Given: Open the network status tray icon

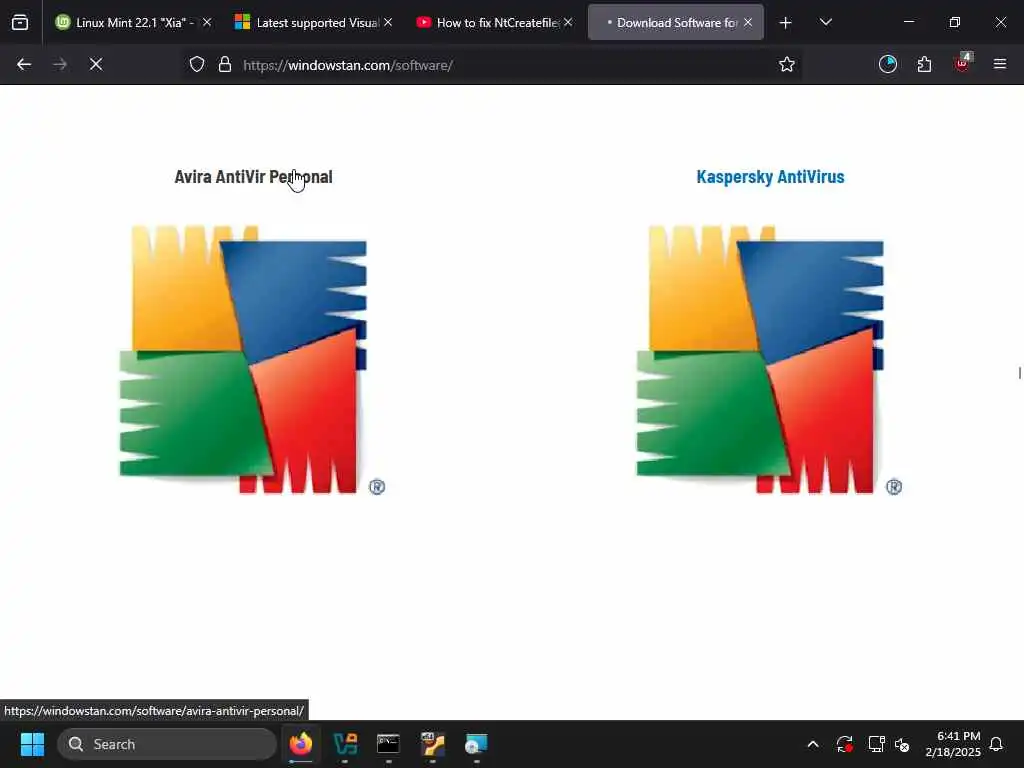Looking at the screenshot, I should [x=876, y=744].
